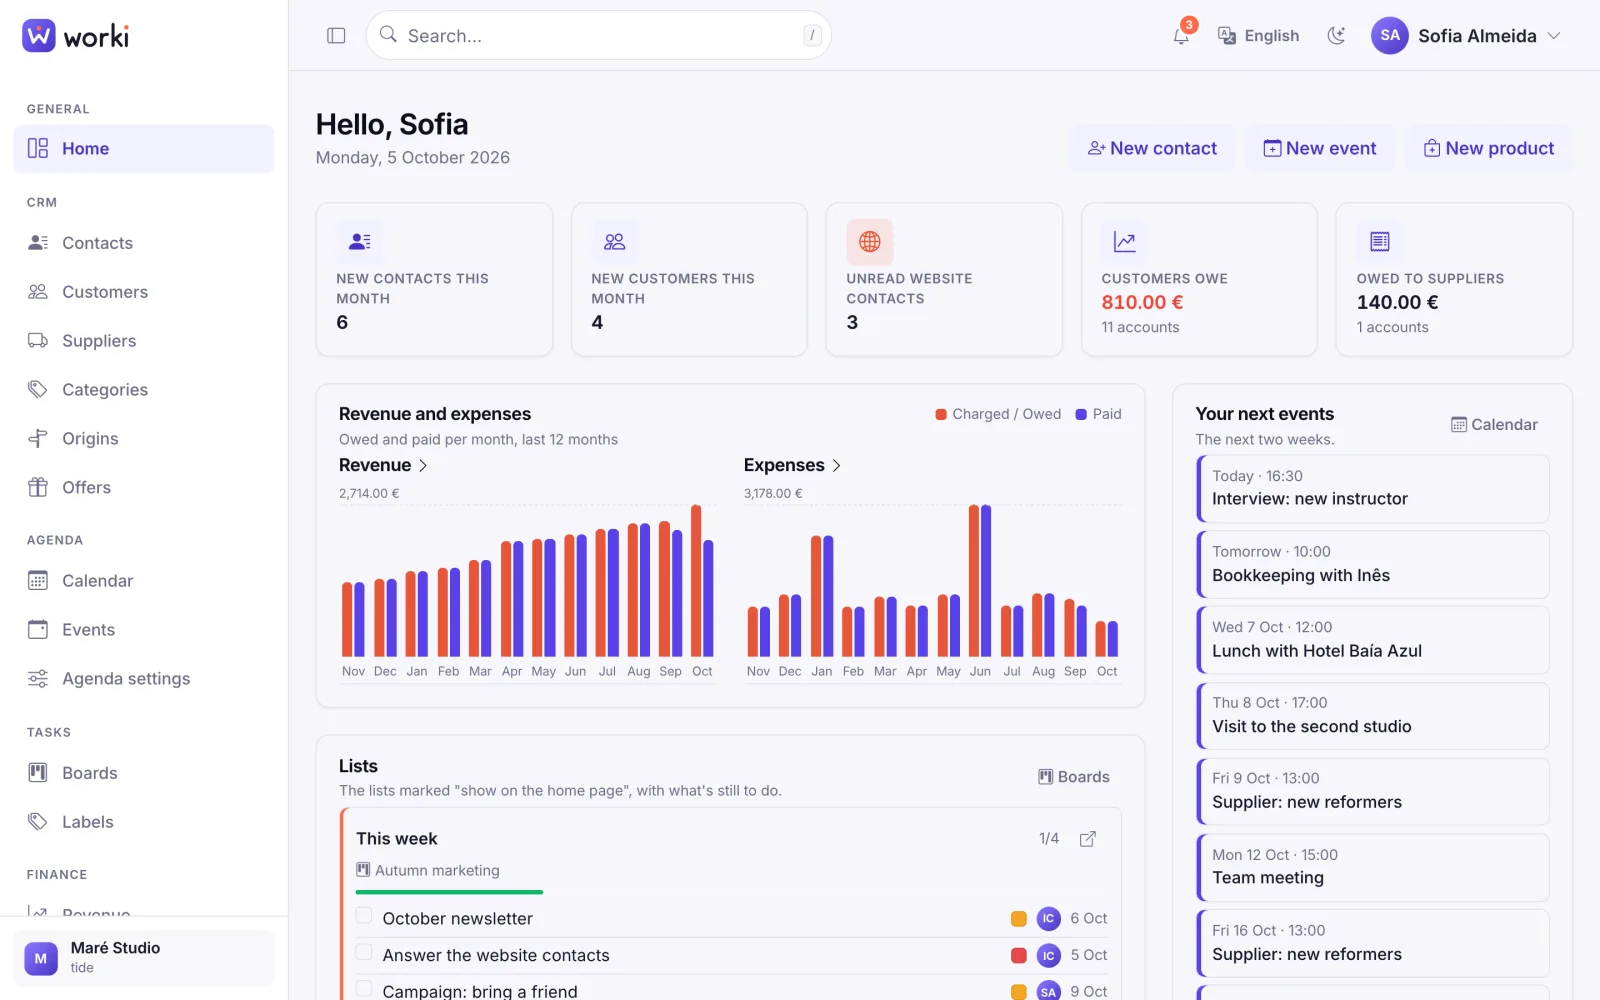Click the New product button
The width and height of the screenshot is (1600, 1000).
coord(1489,148)
